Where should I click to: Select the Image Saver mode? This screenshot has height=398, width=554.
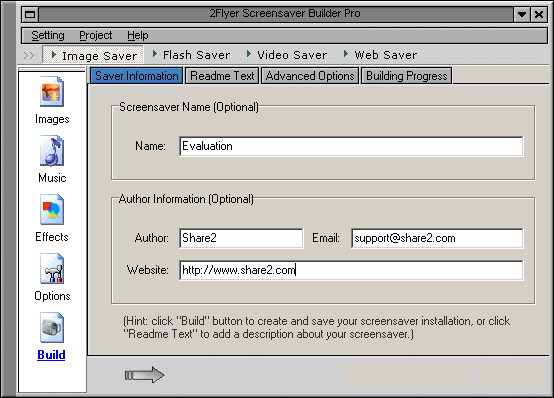[93, 55]
